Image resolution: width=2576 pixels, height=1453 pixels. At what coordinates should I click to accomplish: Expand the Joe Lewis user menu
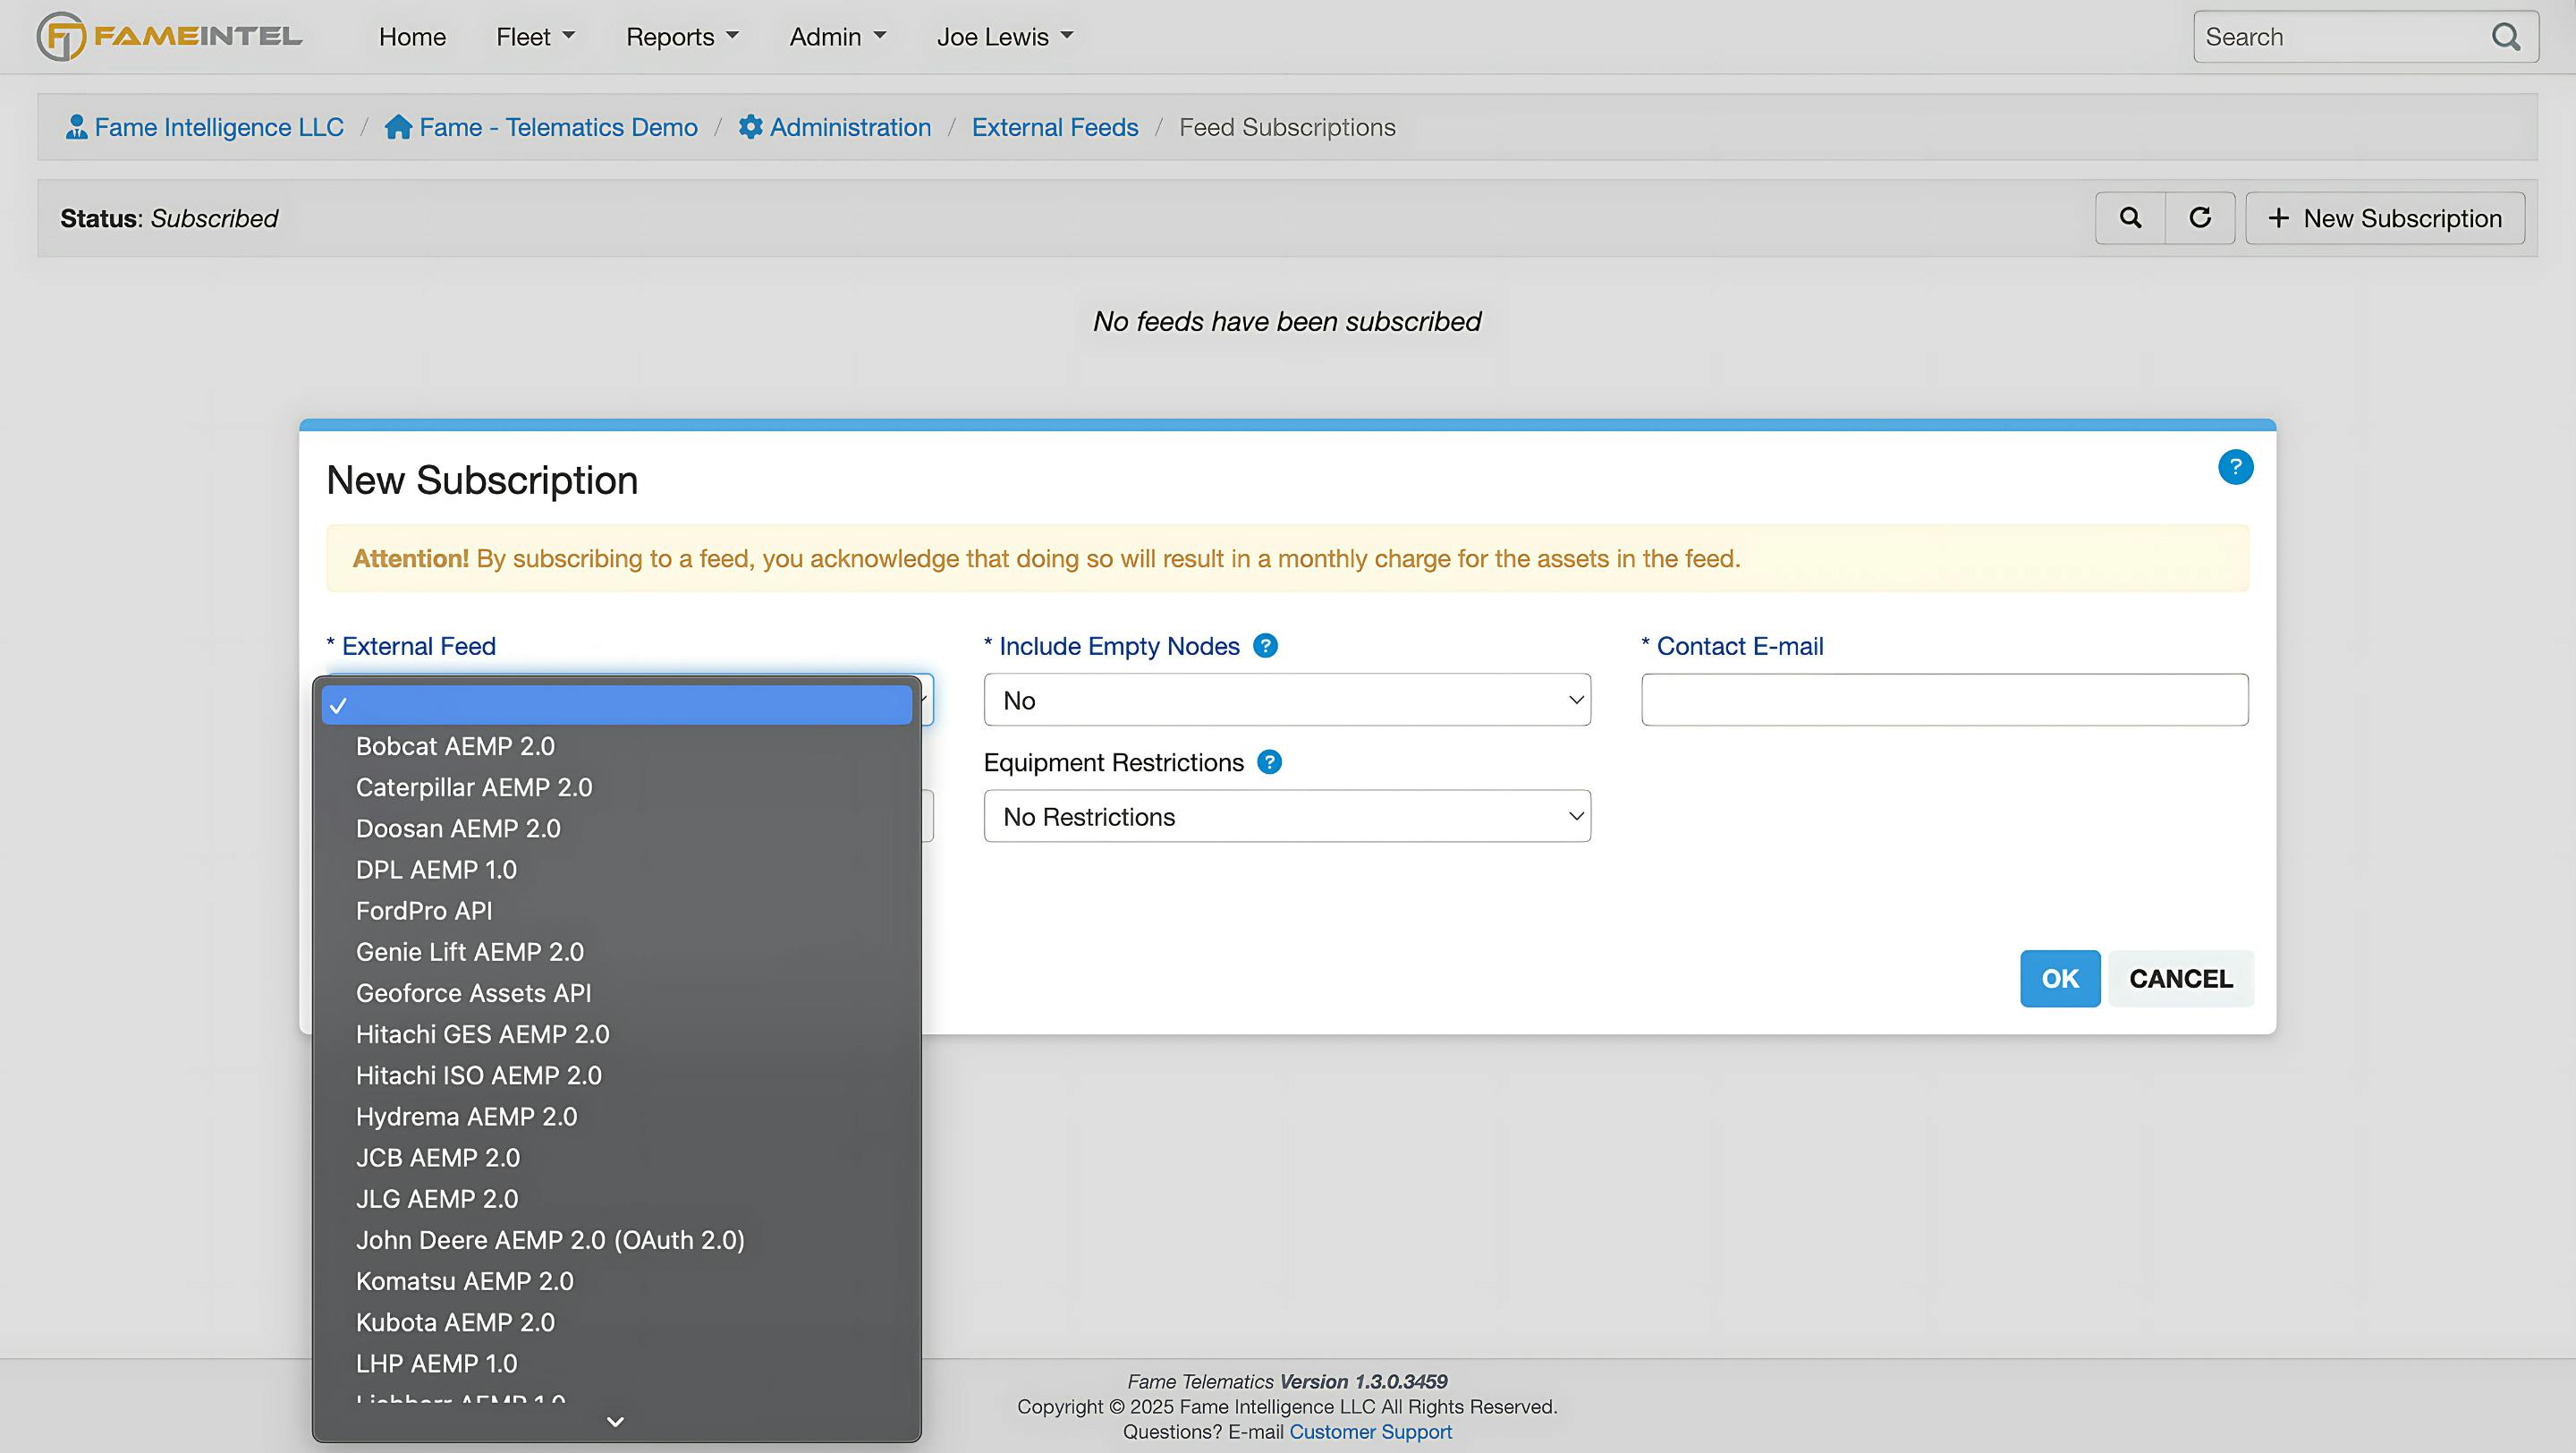pyautogui.click(x=1004, y=37)
